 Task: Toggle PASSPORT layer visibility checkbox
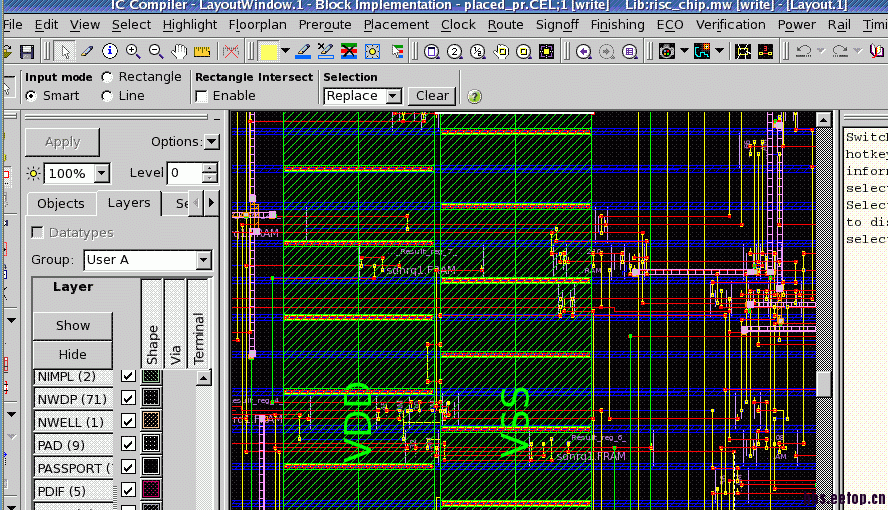click(129, 467)
